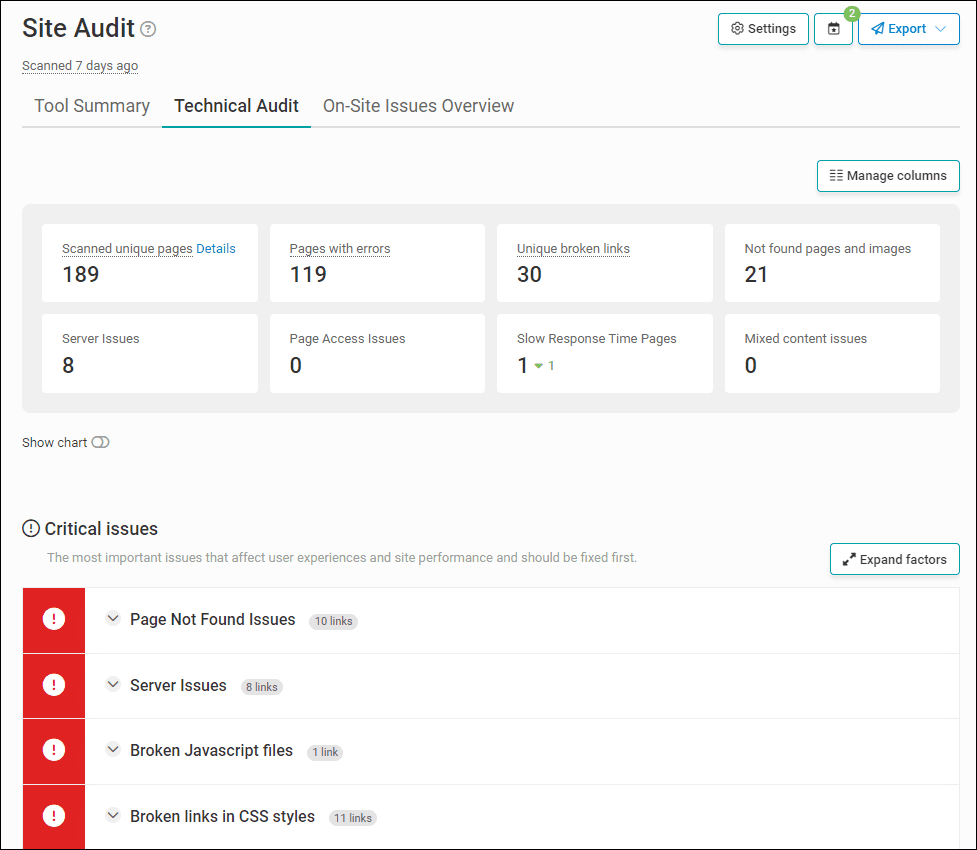
Task: Click the Critical issues exclamation icon
Action: click(31, 528)
